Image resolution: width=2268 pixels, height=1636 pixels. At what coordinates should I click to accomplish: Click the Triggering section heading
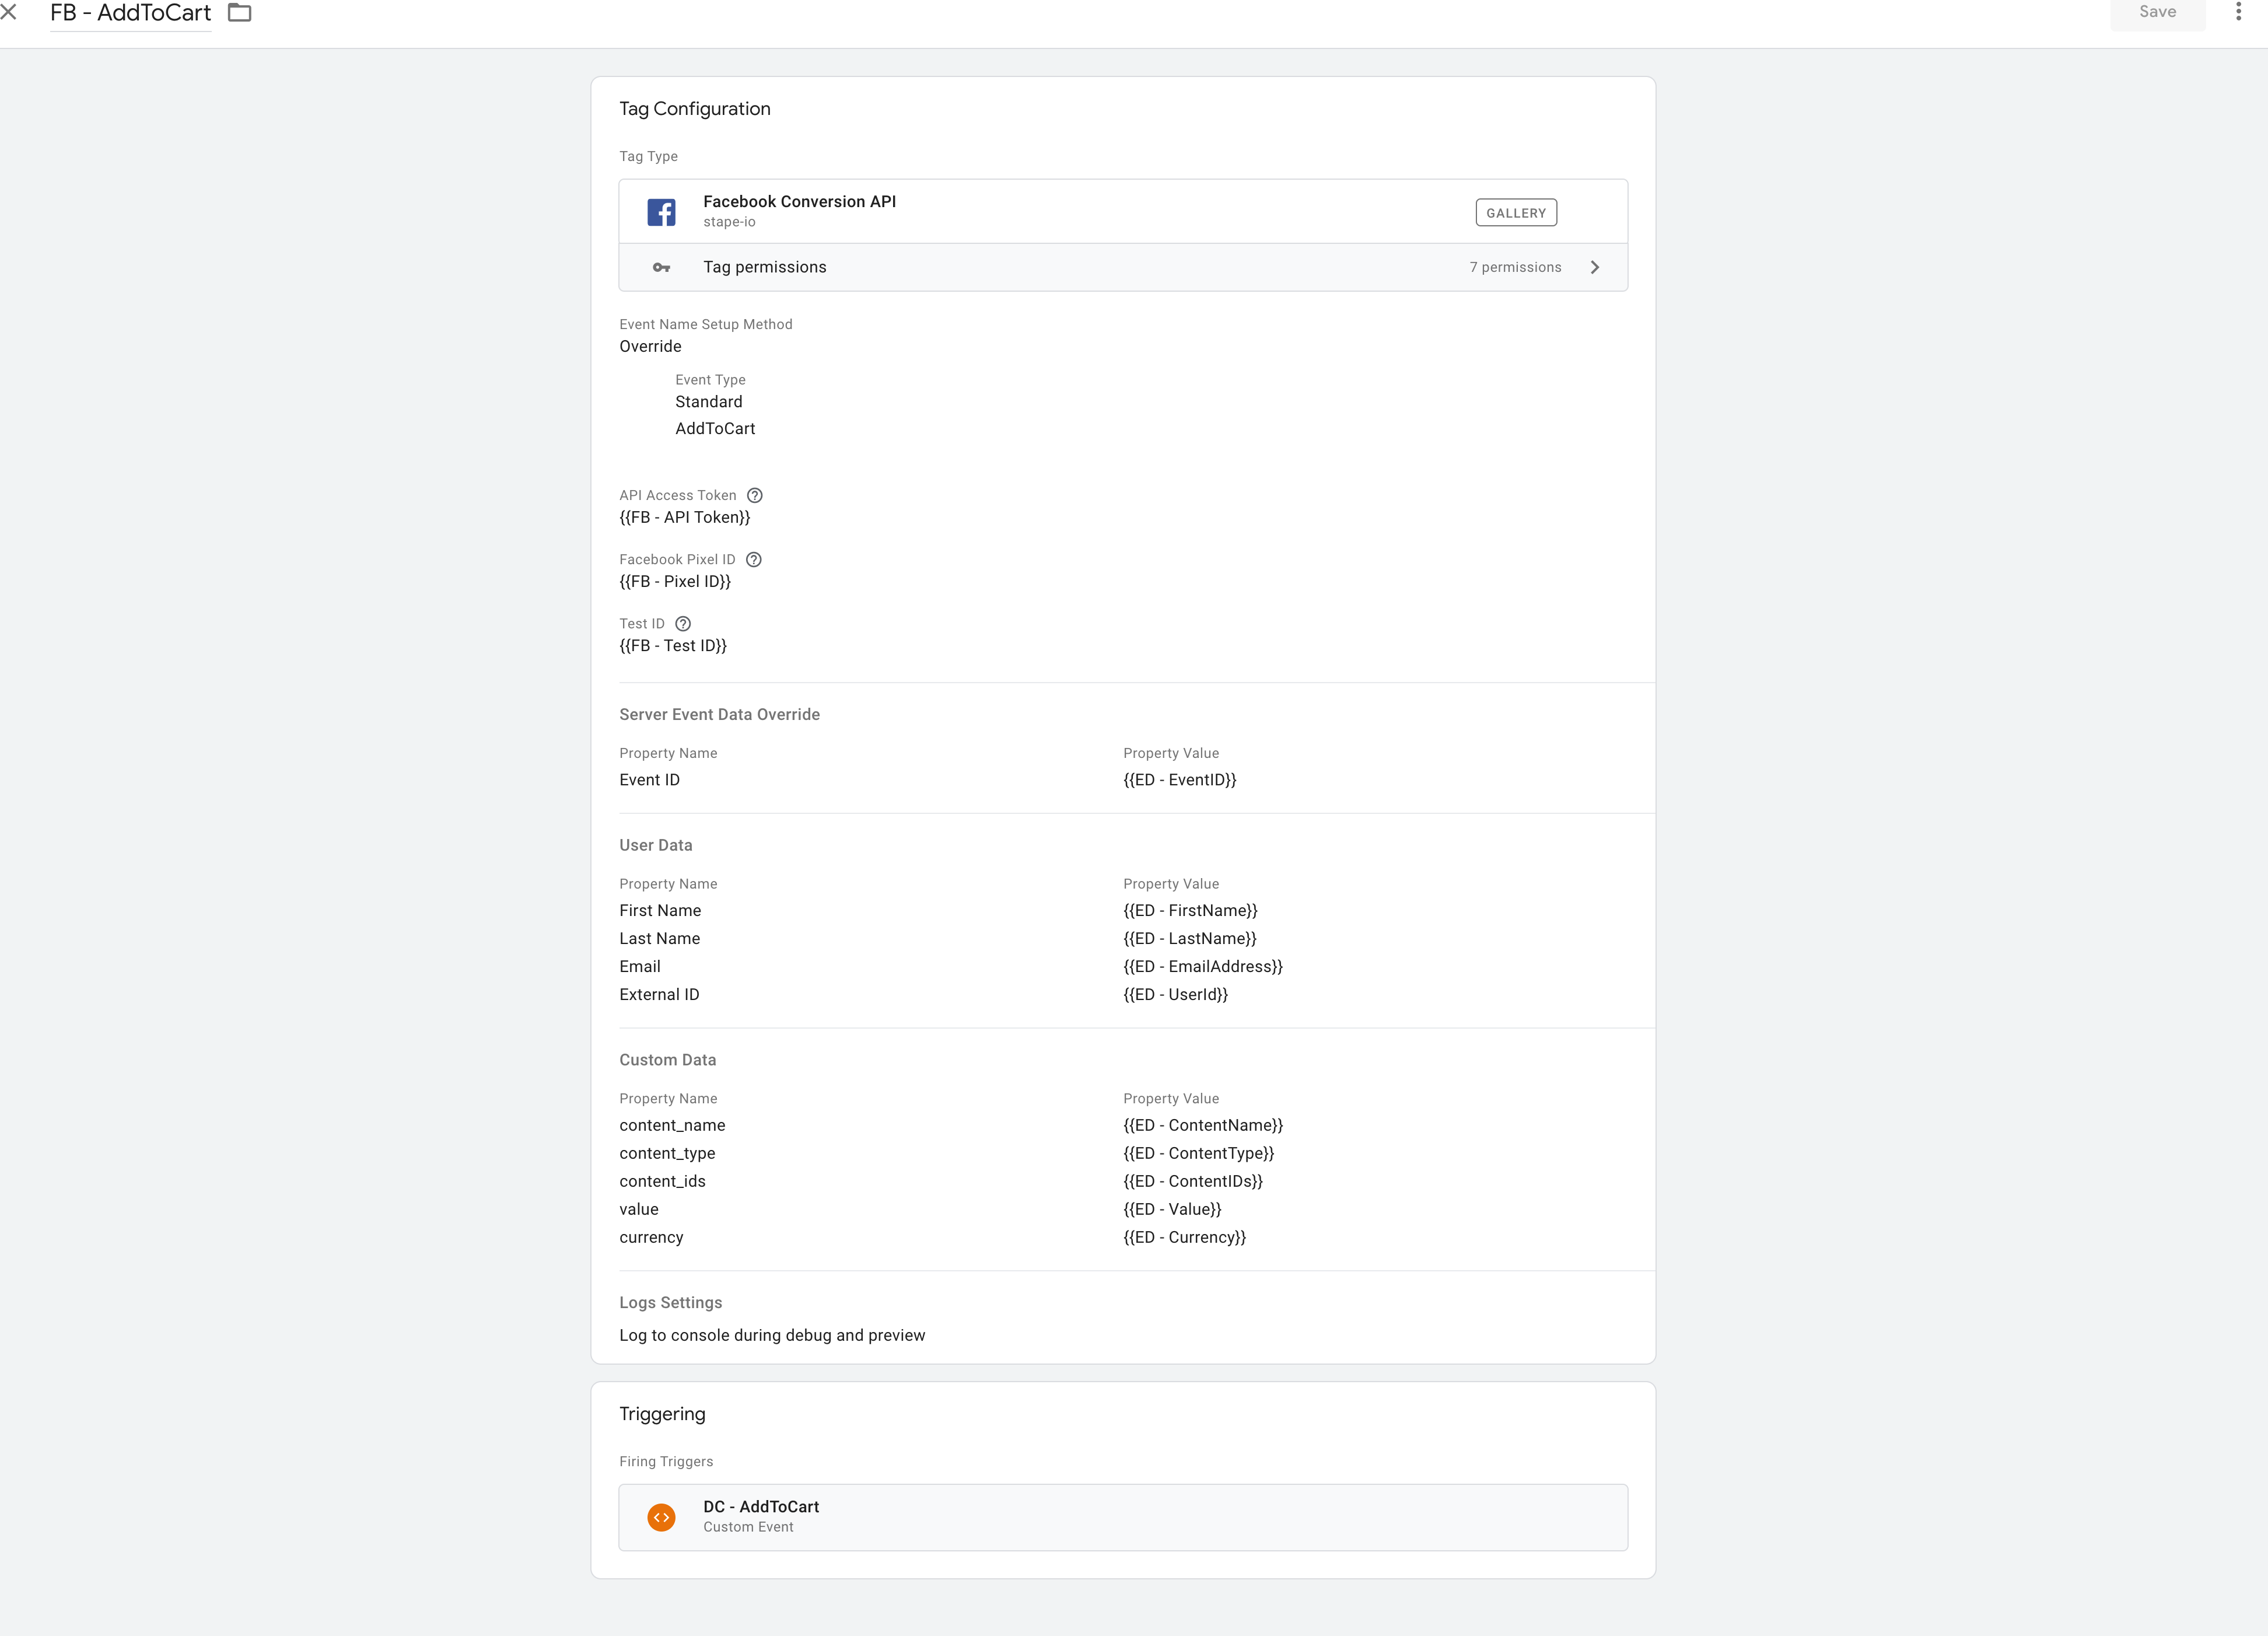point(662,1413)
